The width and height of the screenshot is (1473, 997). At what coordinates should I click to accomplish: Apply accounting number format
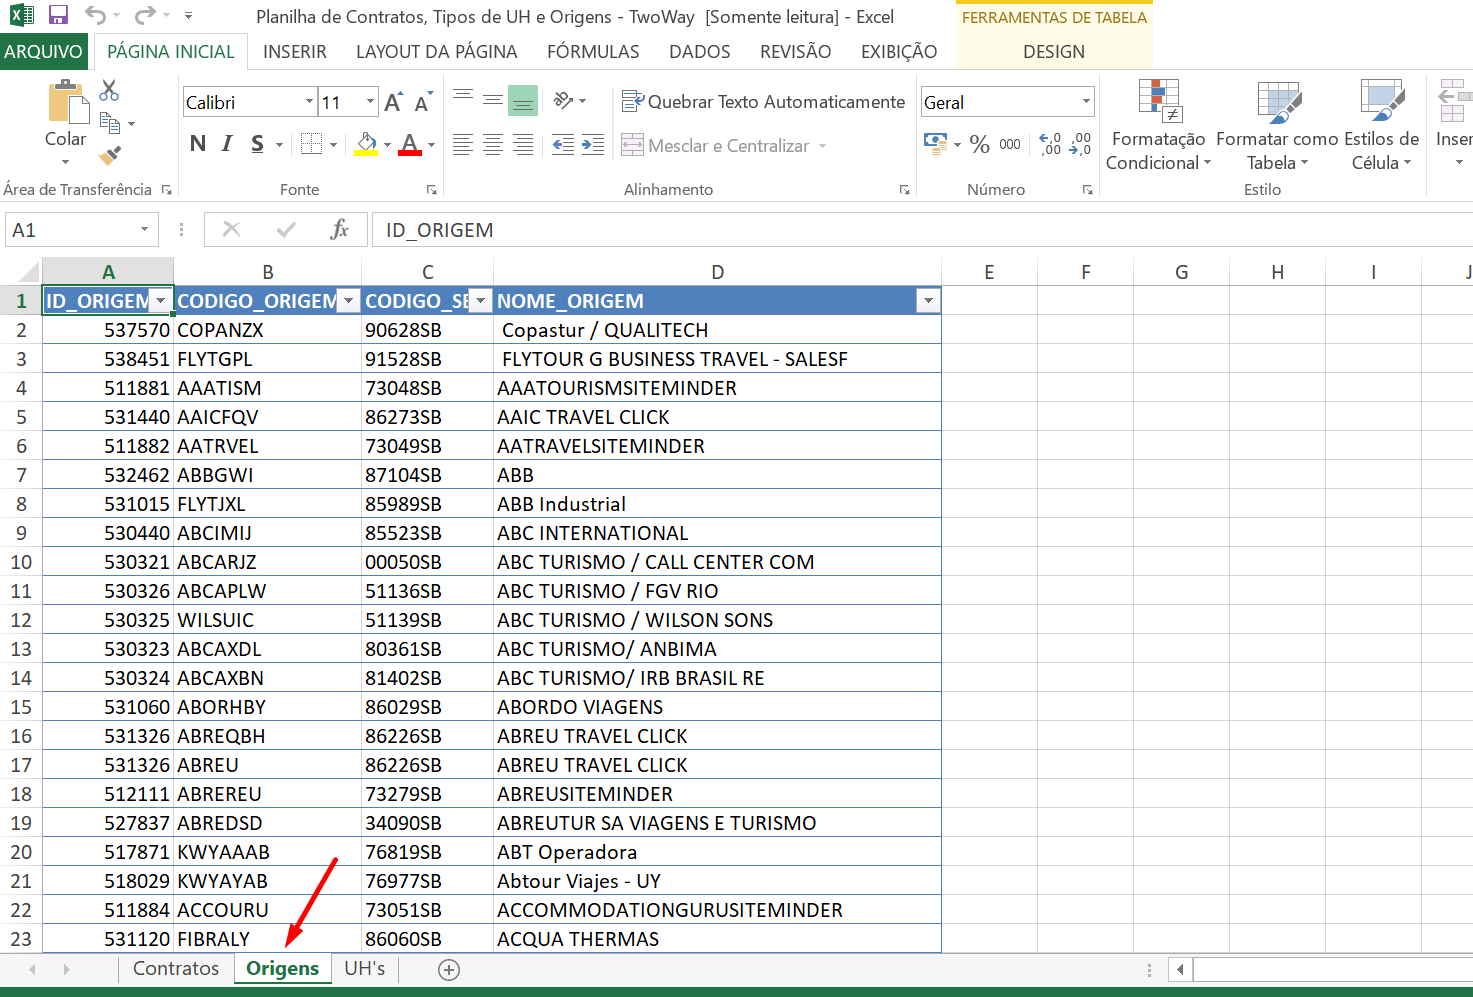(x=935, y=145)
